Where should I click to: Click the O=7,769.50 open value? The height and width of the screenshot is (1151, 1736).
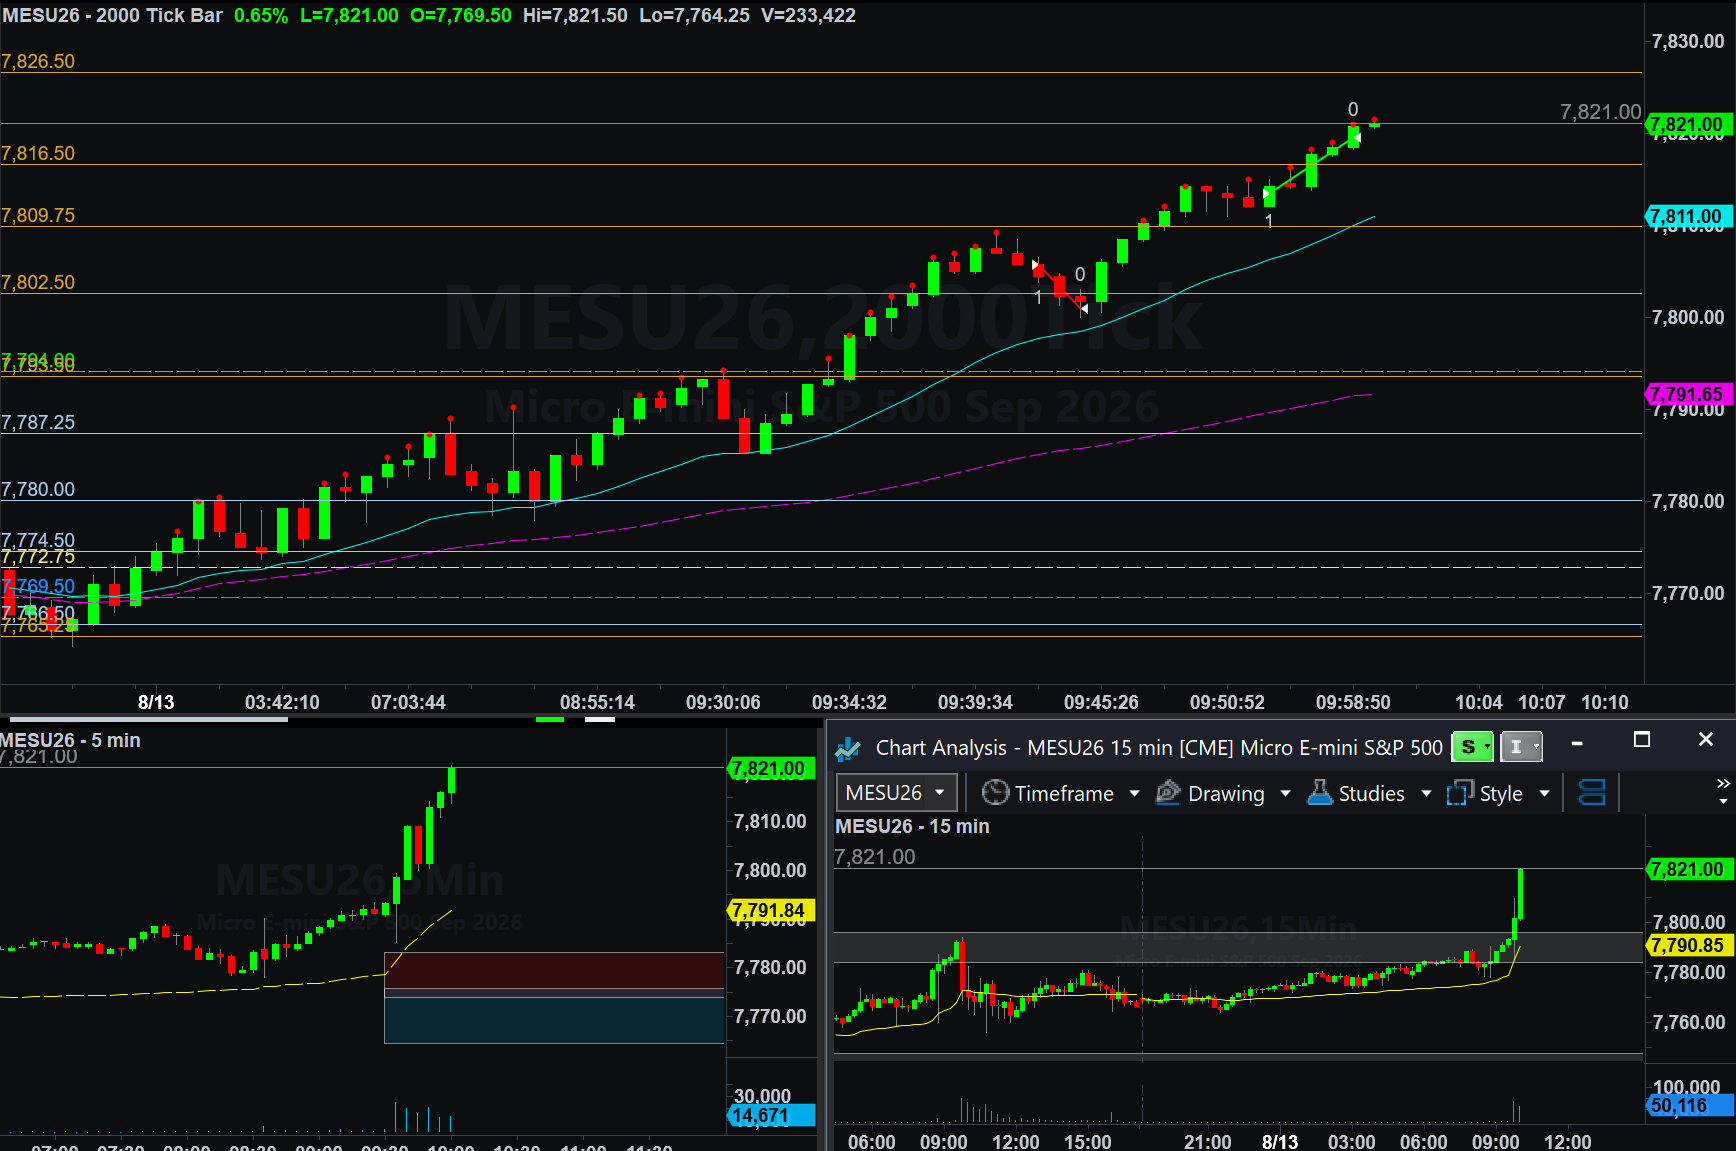click(461, 15)
